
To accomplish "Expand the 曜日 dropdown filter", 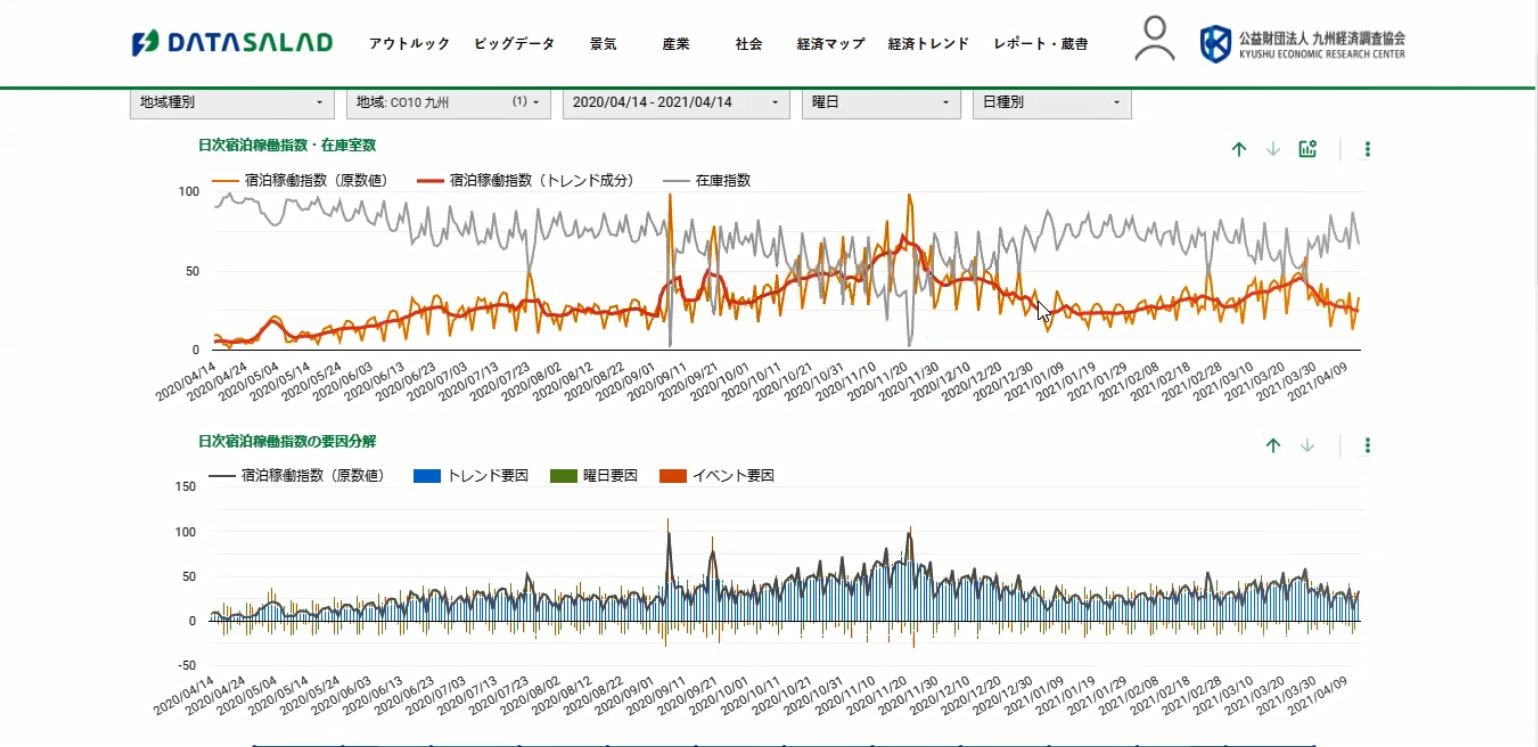I will (x=881, y=102).
